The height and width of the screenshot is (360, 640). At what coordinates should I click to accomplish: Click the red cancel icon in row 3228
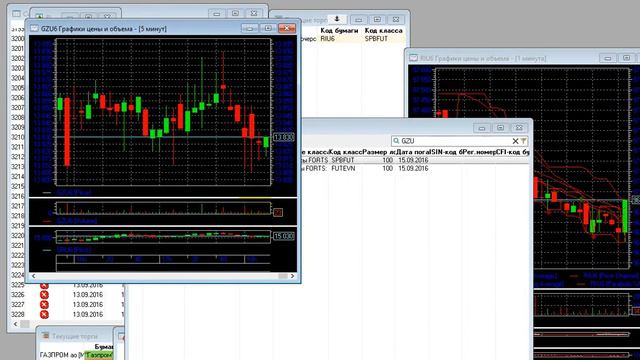tap(44, 314)
